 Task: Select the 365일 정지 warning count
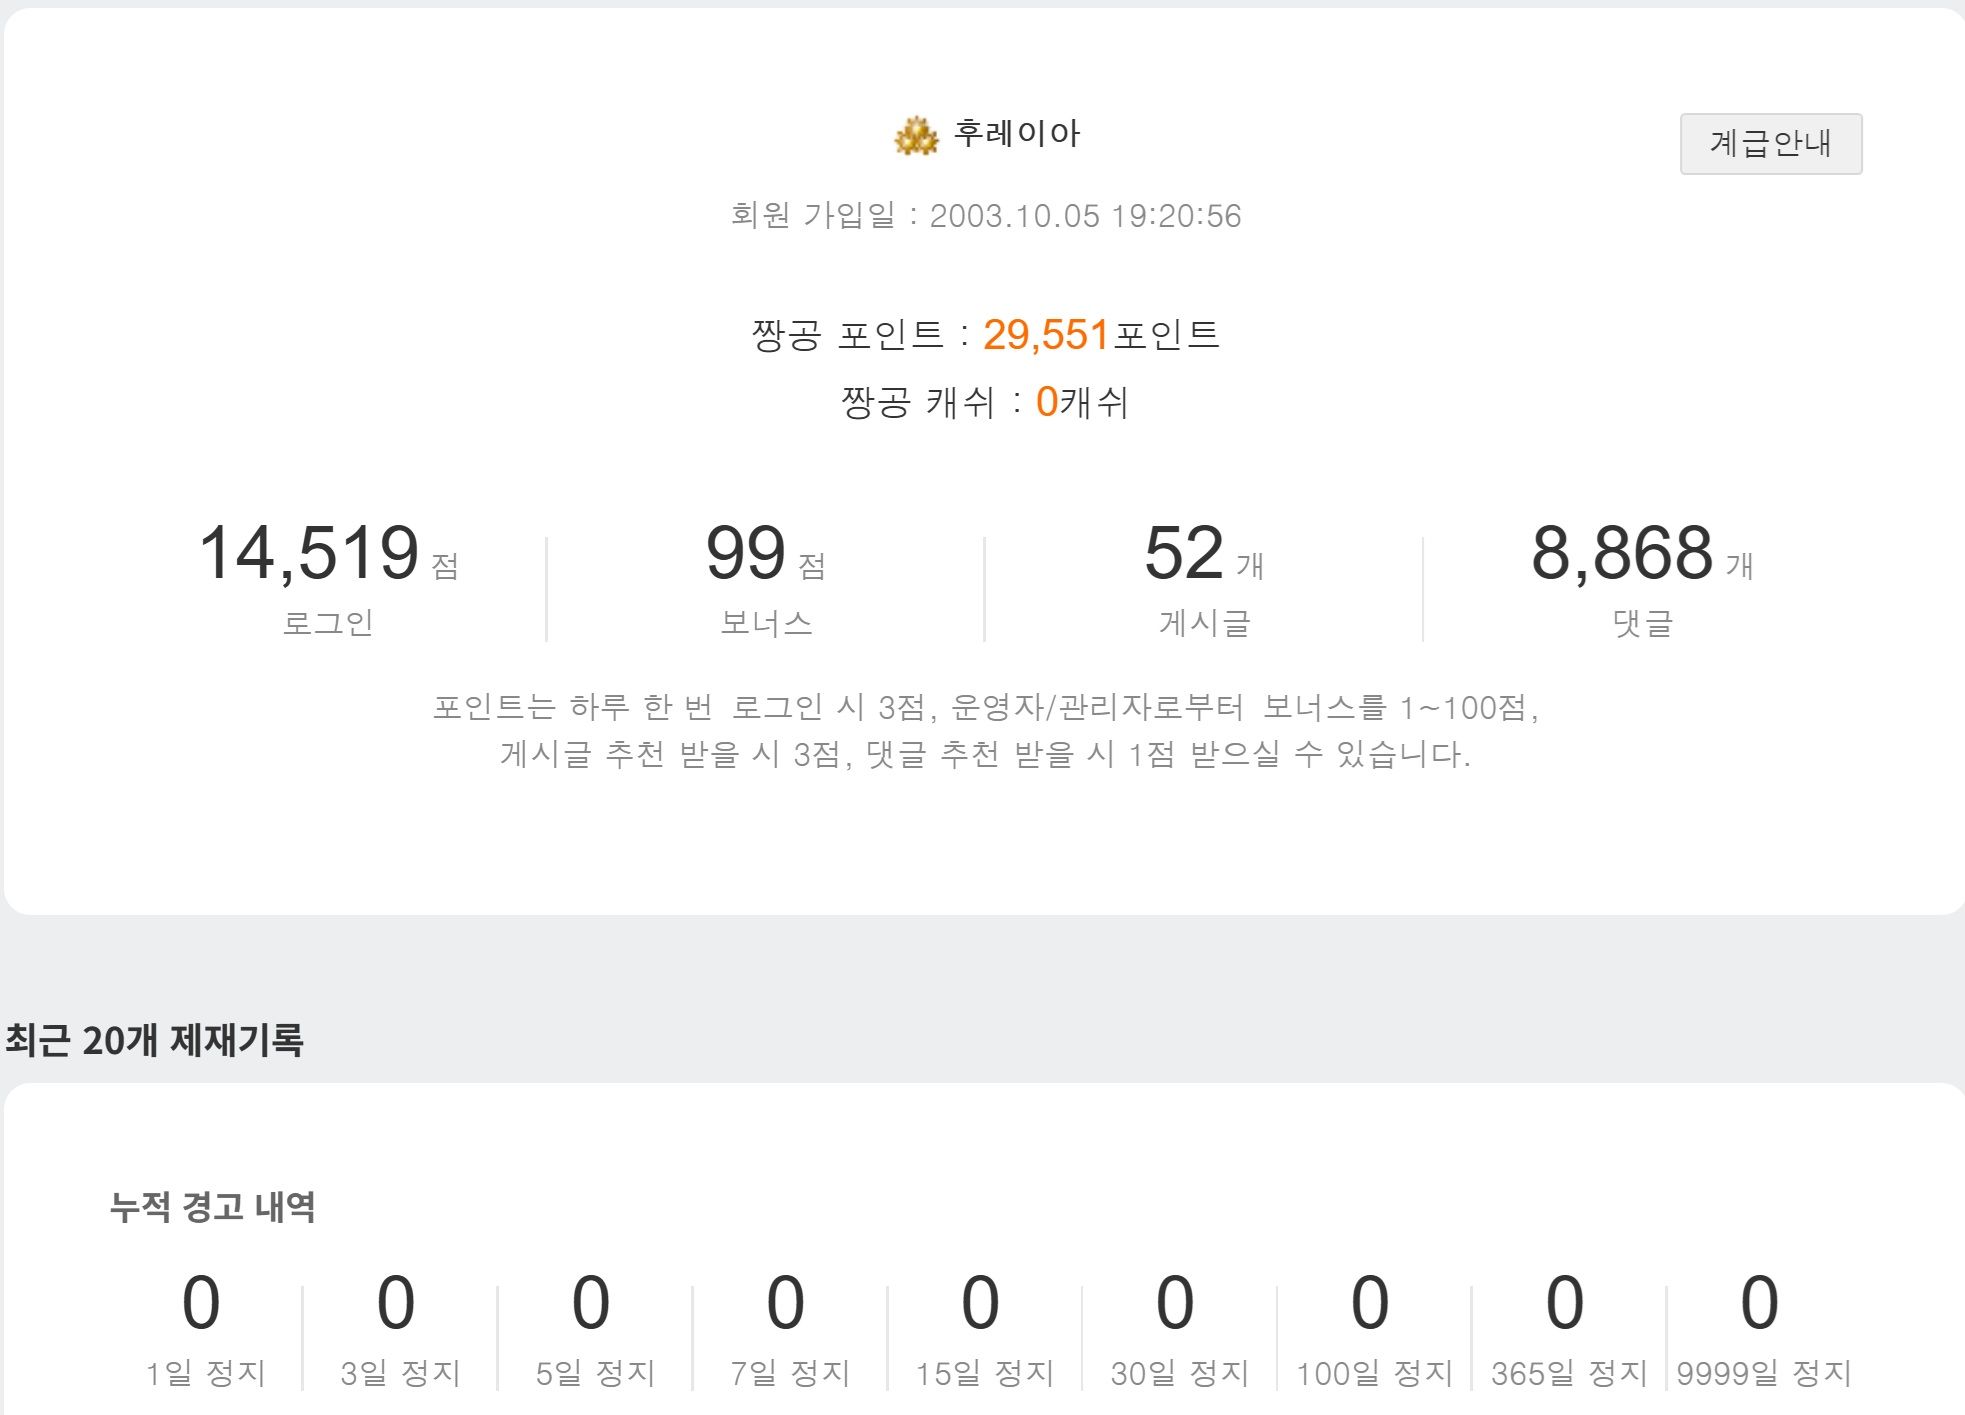[1565, 1303]
